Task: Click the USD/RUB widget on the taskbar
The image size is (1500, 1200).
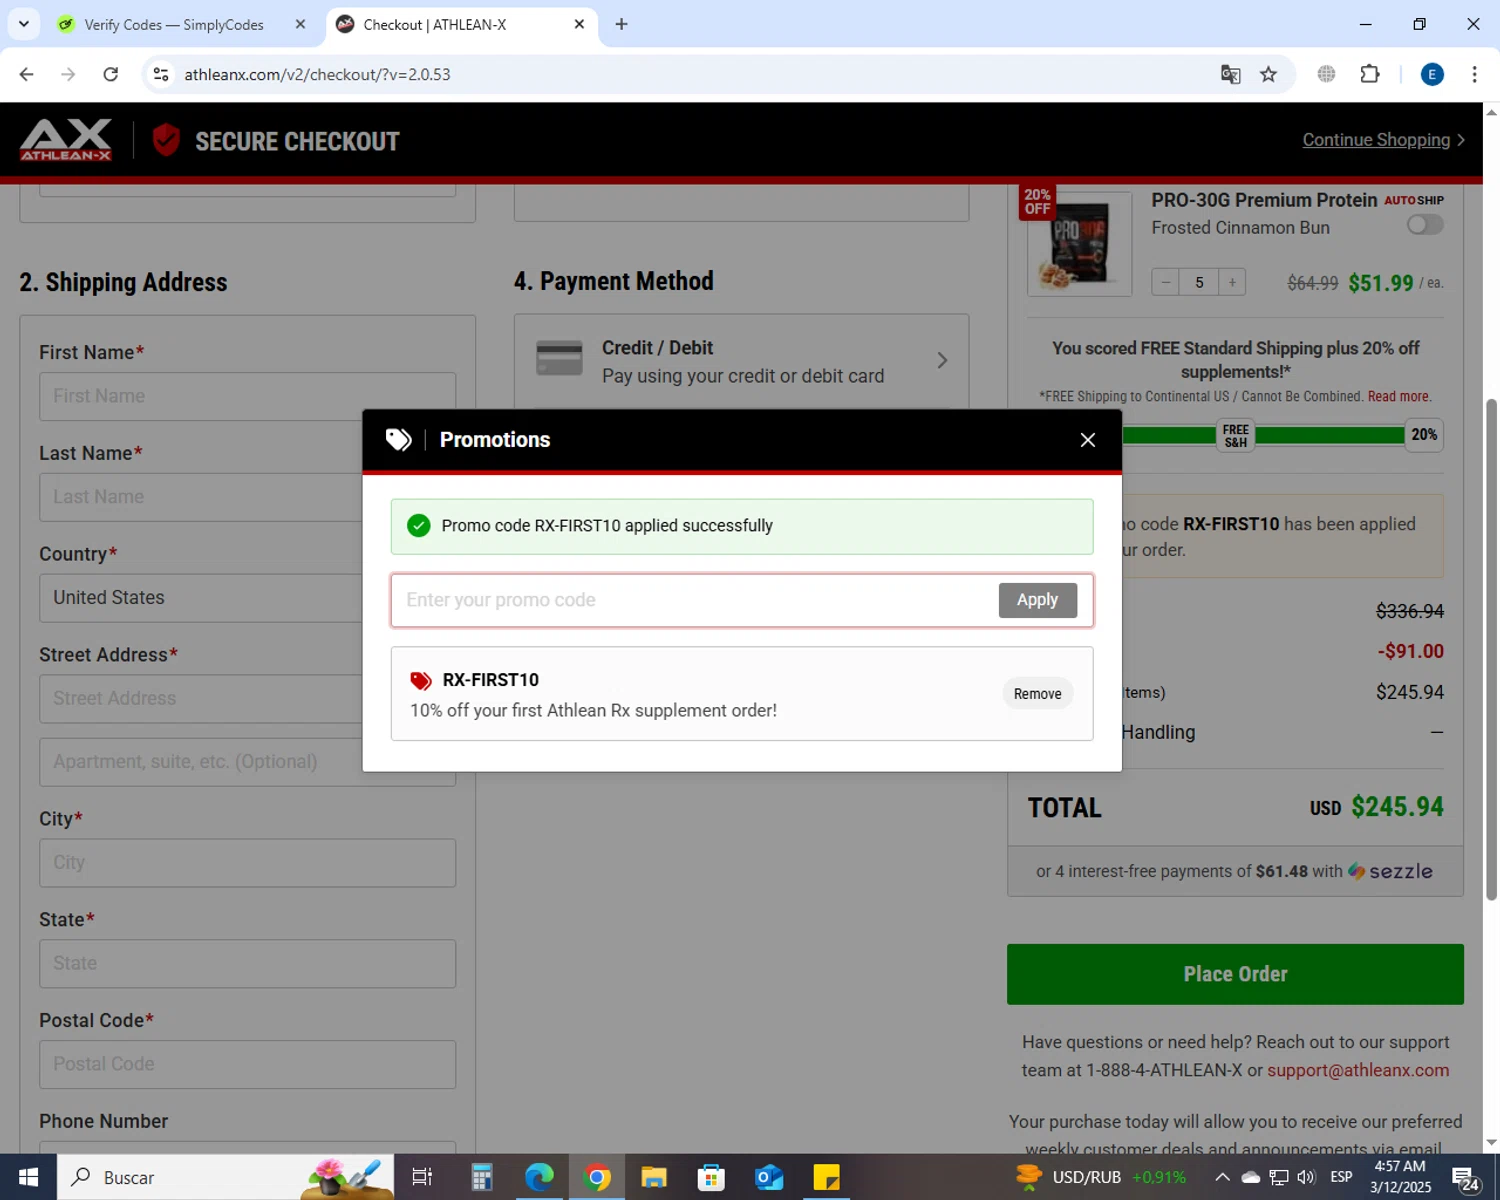Action: pos(1101,1177)
